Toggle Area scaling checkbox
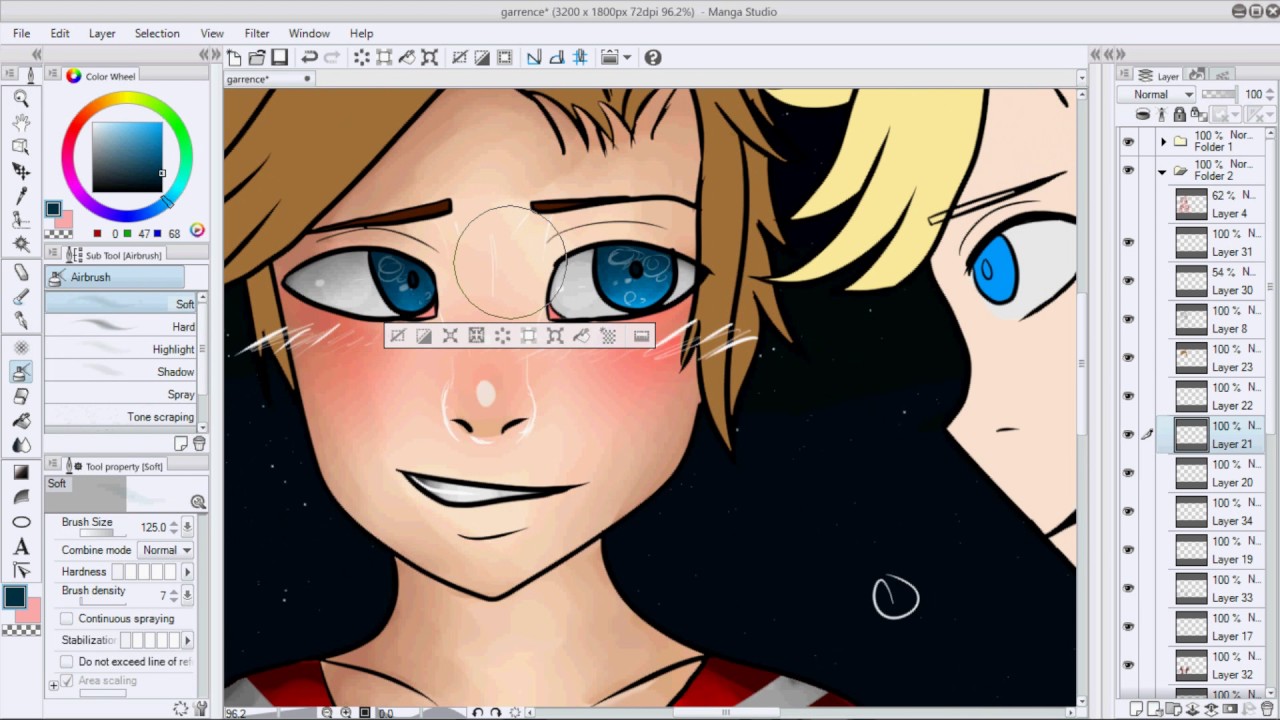 (x=66, y=681)
